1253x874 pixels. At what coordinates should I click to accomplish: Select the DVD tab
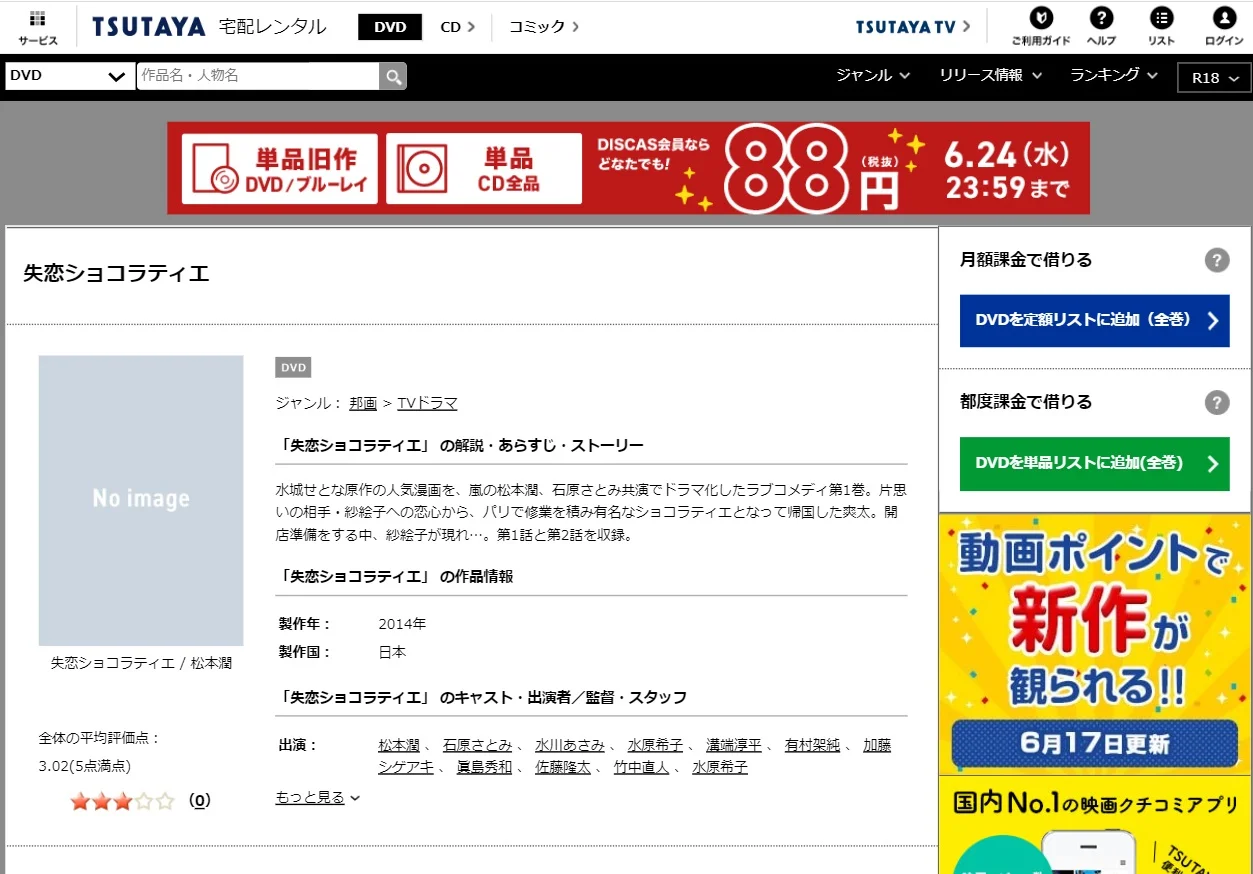coord(390,27)
